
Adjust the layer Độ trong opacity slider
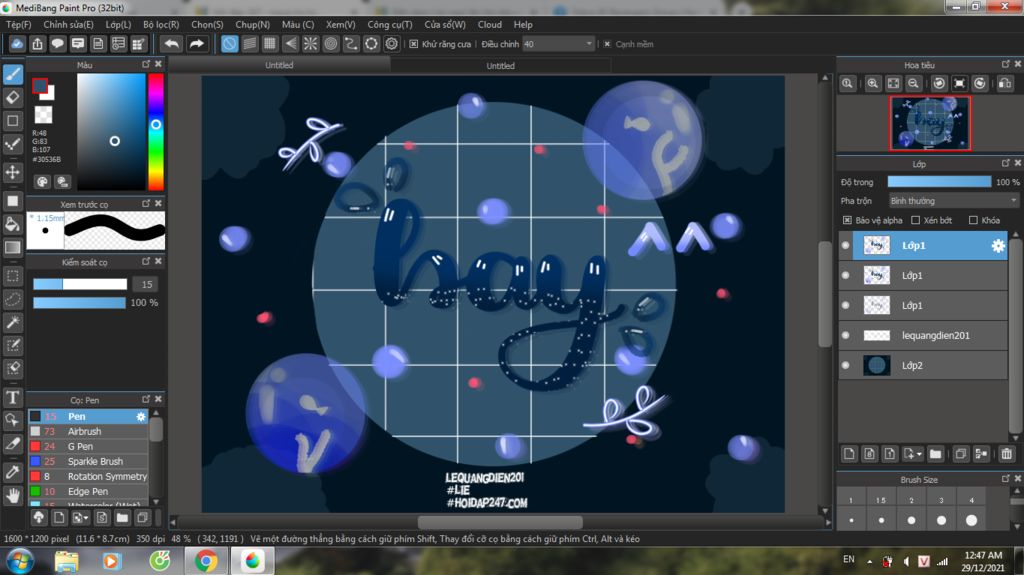pyautogui.click(x=939, y=182)
